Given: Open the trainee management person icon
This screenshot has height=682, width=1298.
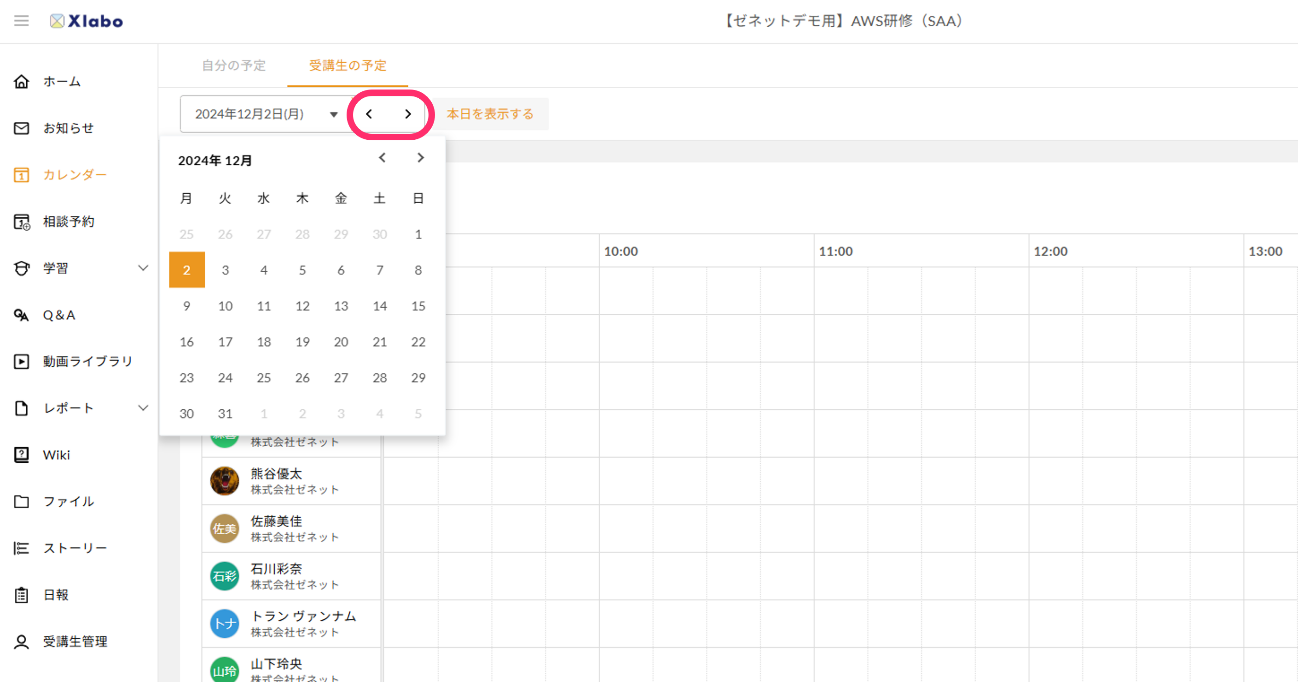Looking at the screenshot, I should point(21,641).
